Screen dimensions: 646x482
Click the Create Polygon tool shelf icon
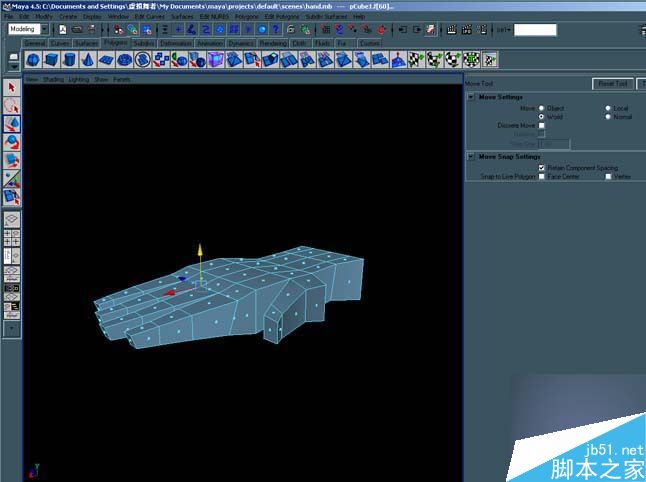click(x=143, y=60)
